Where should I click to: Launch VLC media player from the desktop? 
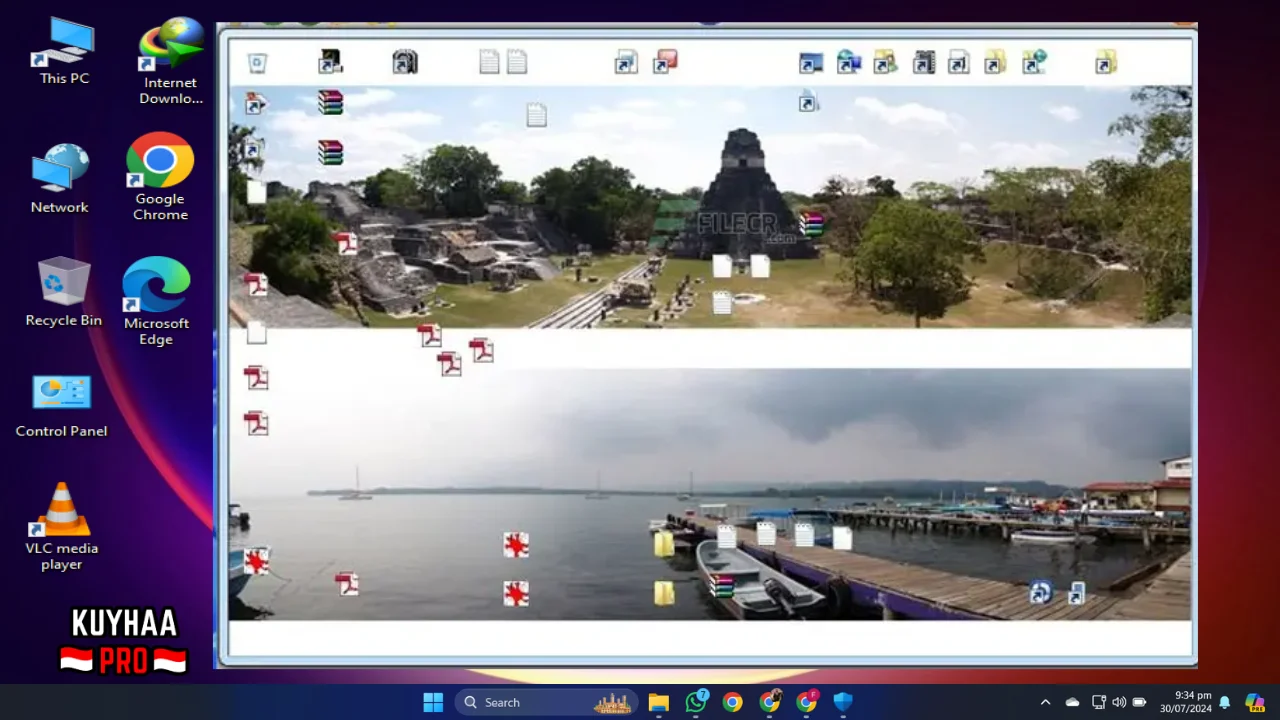point(62,526)
